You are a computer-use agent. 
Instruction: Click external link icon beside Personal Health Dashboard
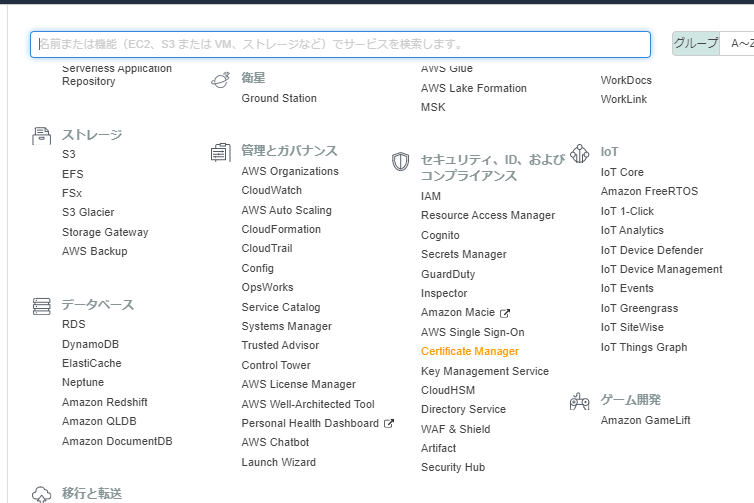tap(389, 424)
